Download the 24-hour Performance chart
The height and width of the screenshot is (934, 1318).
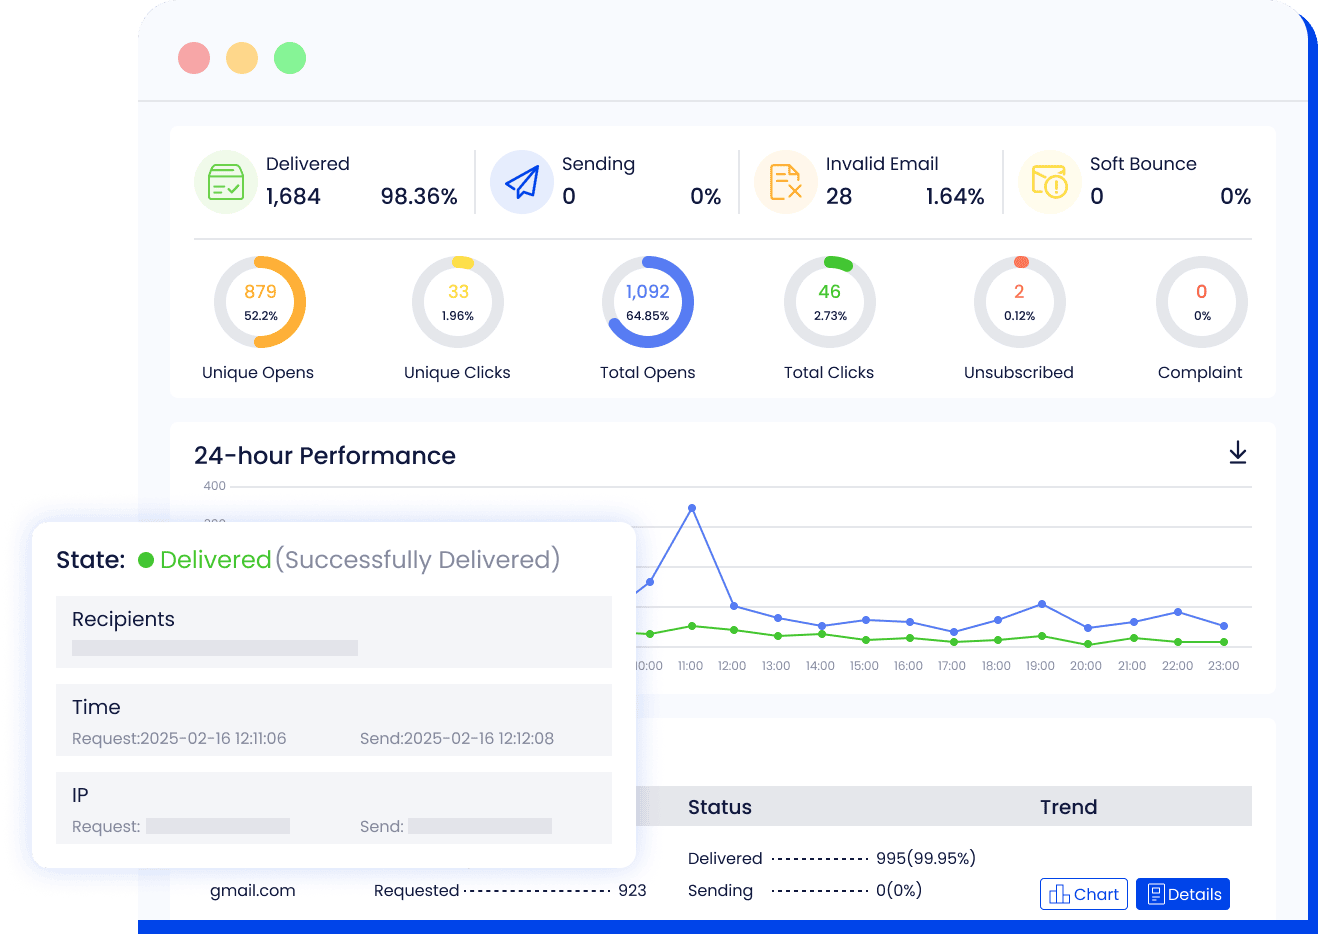(x=1238, y=453)
